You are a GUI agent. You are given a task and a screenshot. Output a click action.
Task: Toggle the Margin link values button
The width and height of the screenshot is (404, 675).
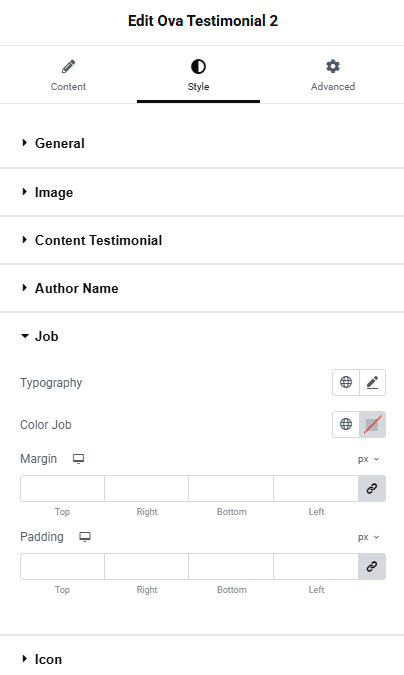tap(372, 489)
